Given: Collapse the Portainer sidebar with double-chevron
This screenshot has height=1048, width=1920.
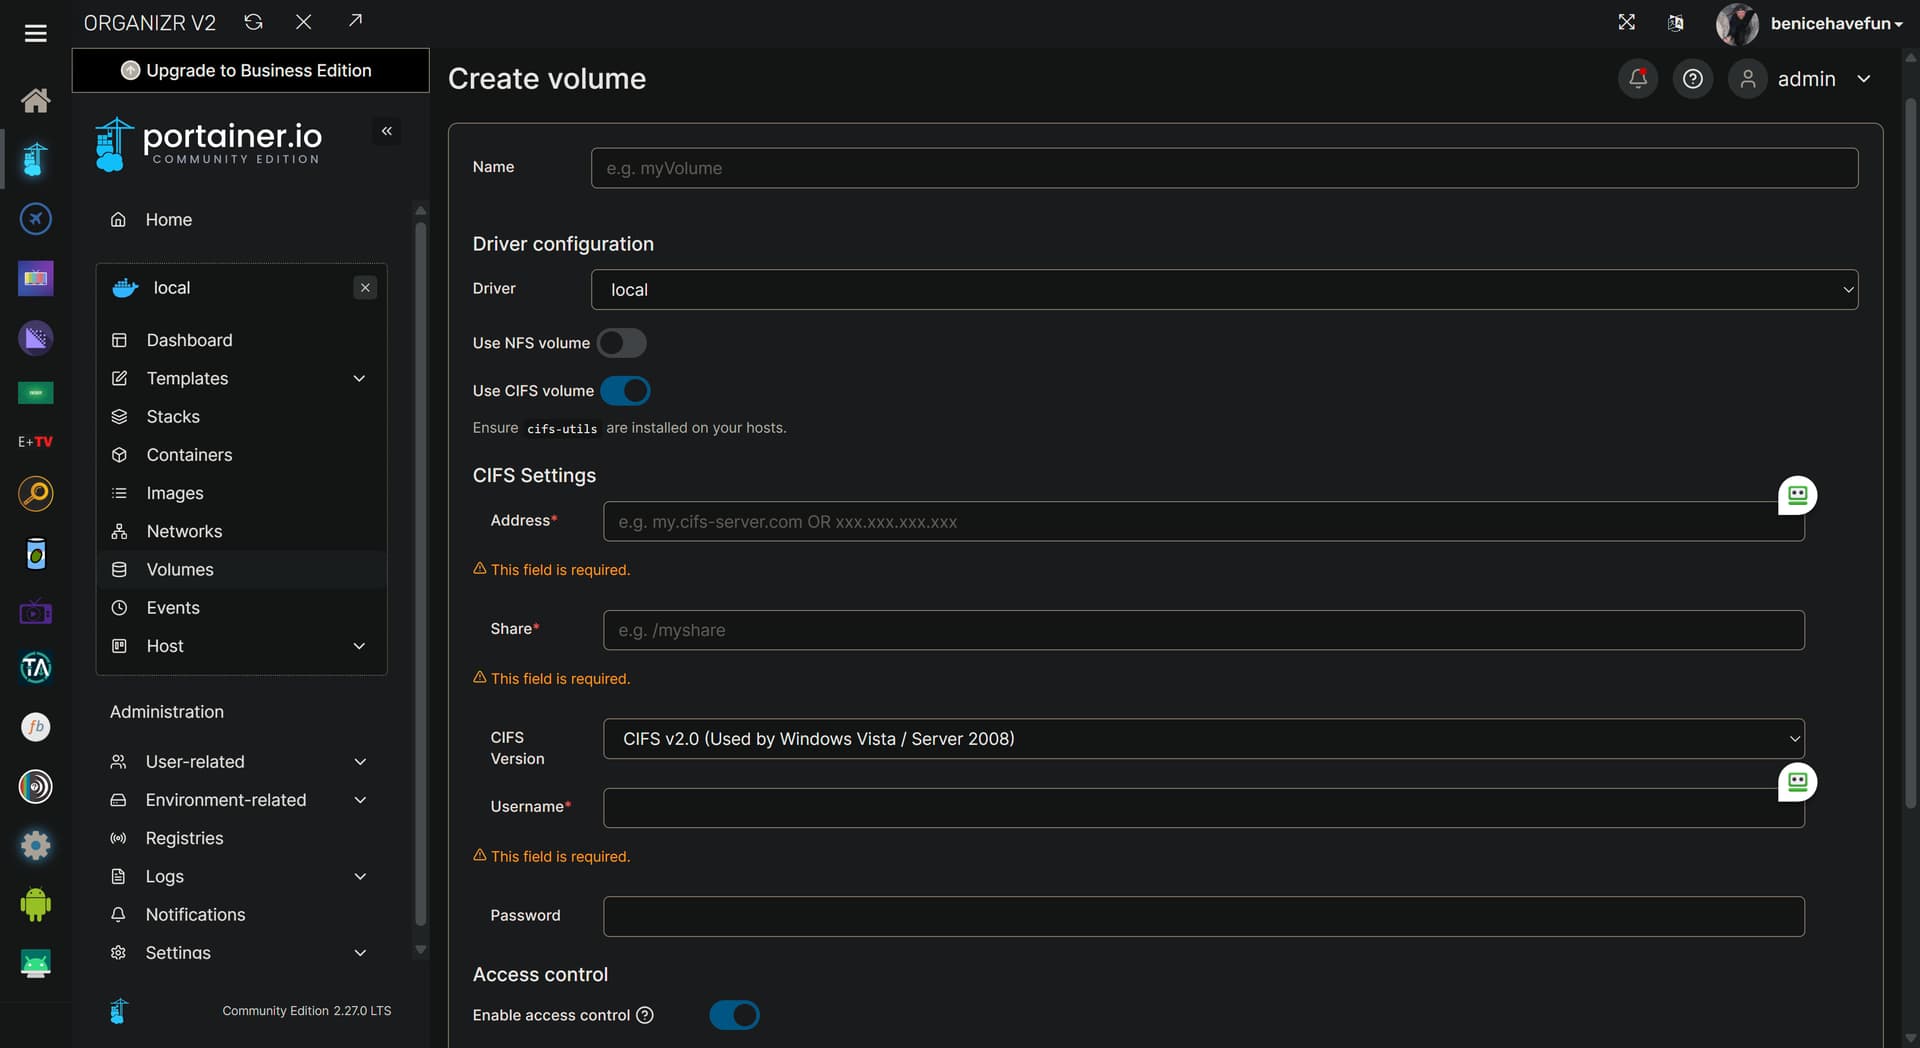Looking at the screenshot, I should (386, 131).
